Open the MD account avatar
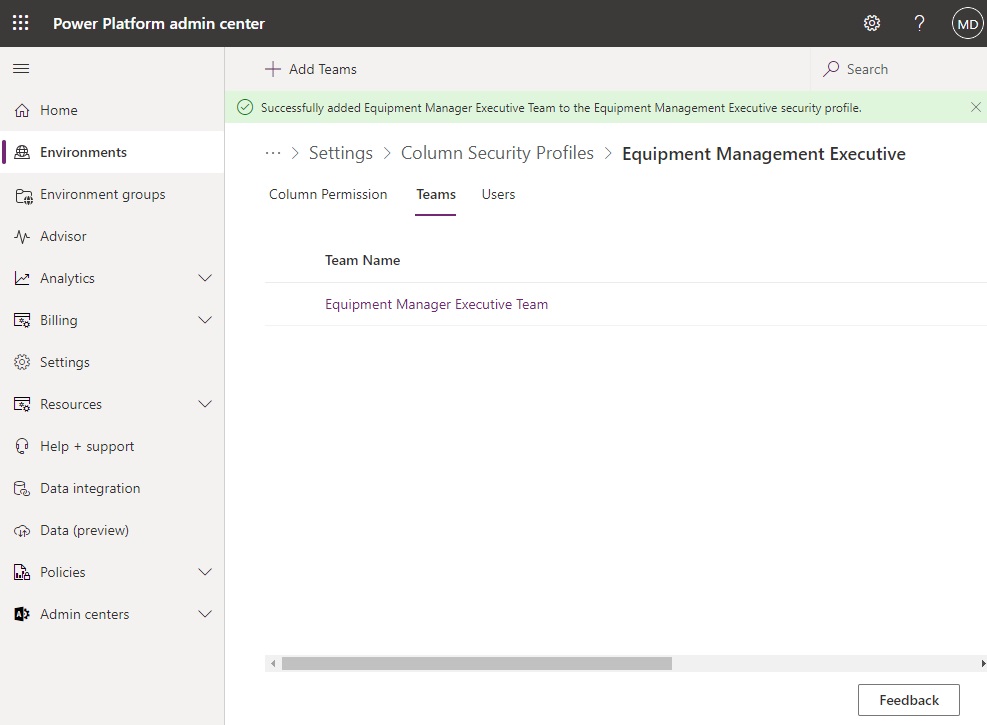 tap(967, 24)
